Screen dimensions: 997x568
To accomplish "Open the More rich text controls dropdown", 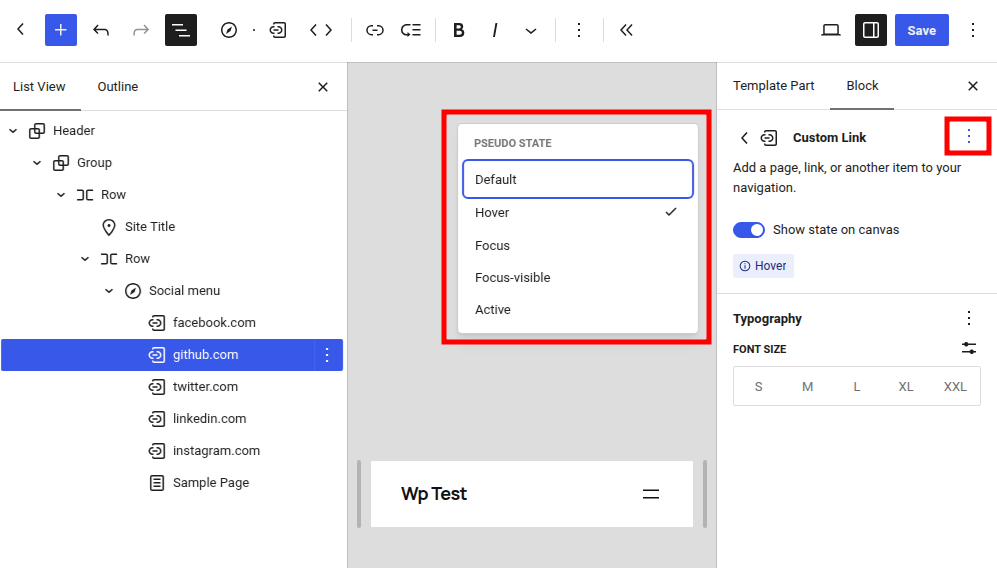I will pyautogui.click(x=531, y=30).
